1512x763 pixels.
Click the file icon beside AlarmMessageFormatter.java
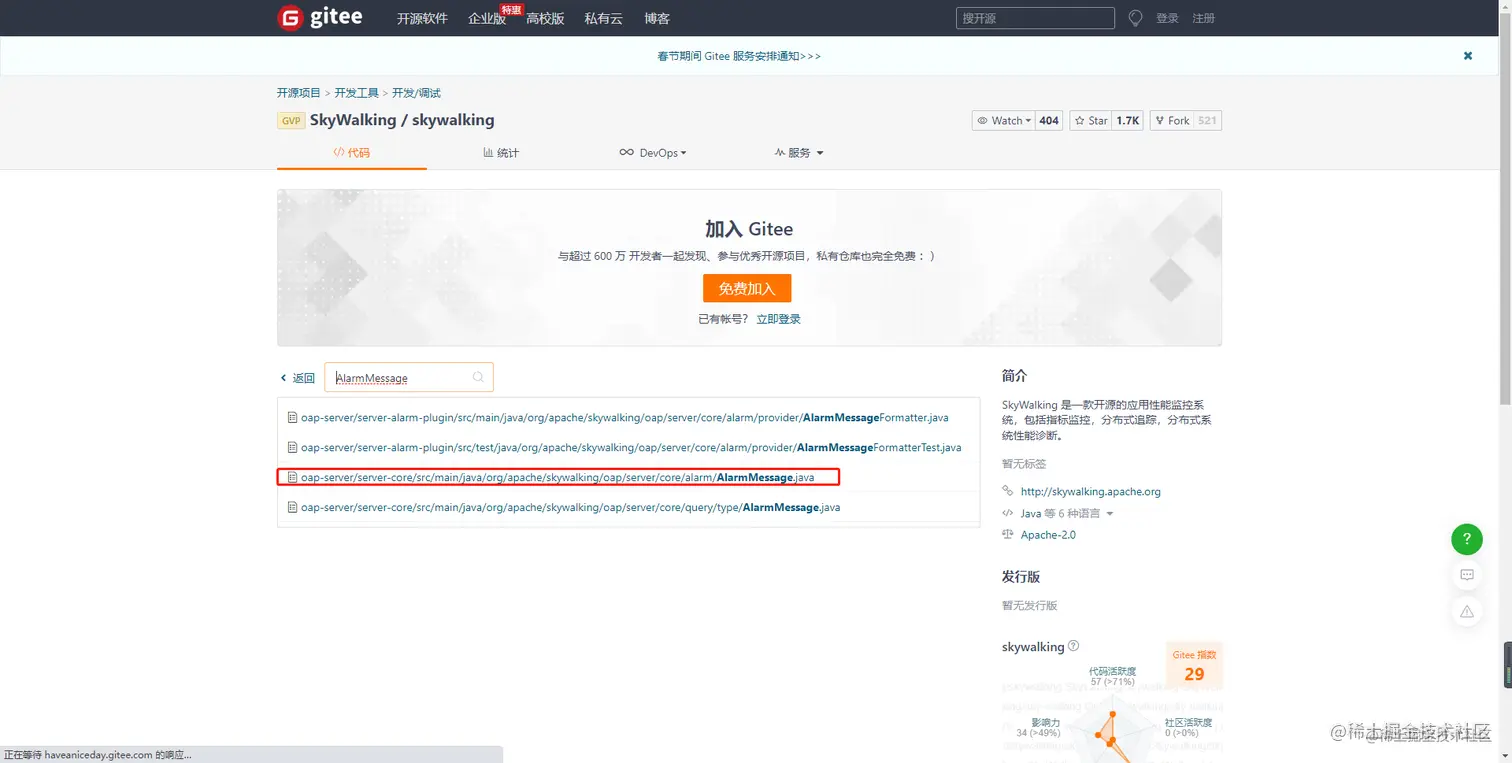[x=292, y=418]
